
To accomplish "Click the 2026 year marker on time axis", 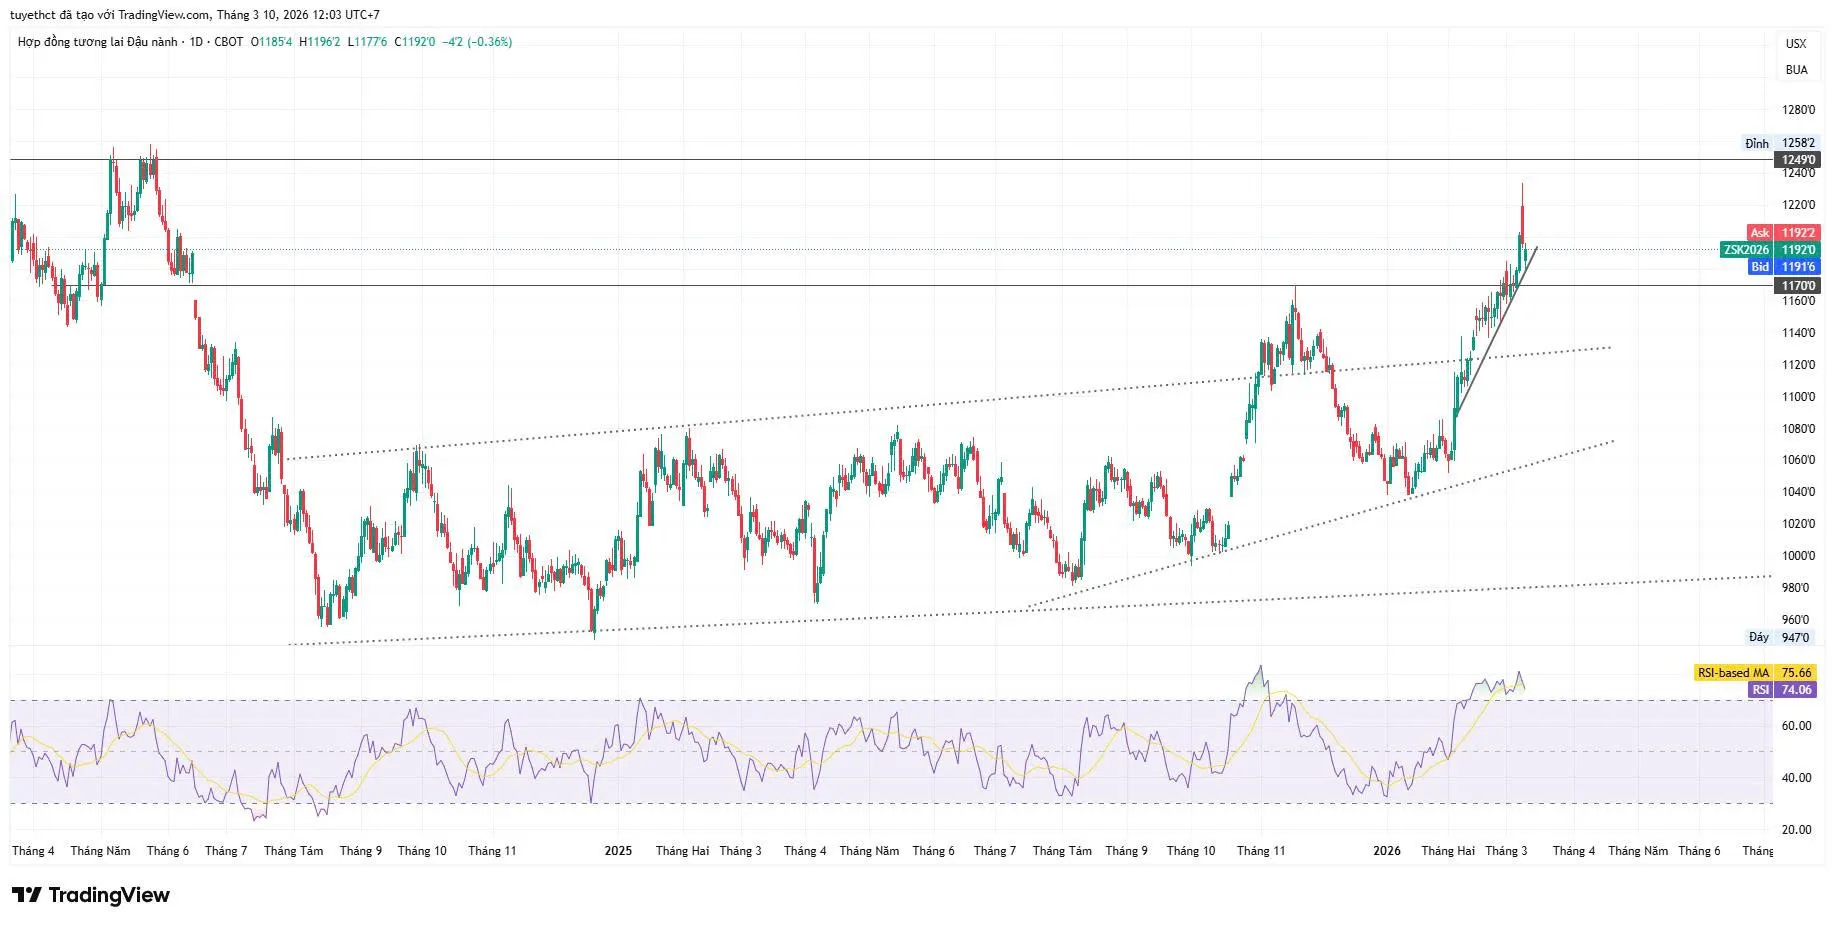I will coord(1386,851).
